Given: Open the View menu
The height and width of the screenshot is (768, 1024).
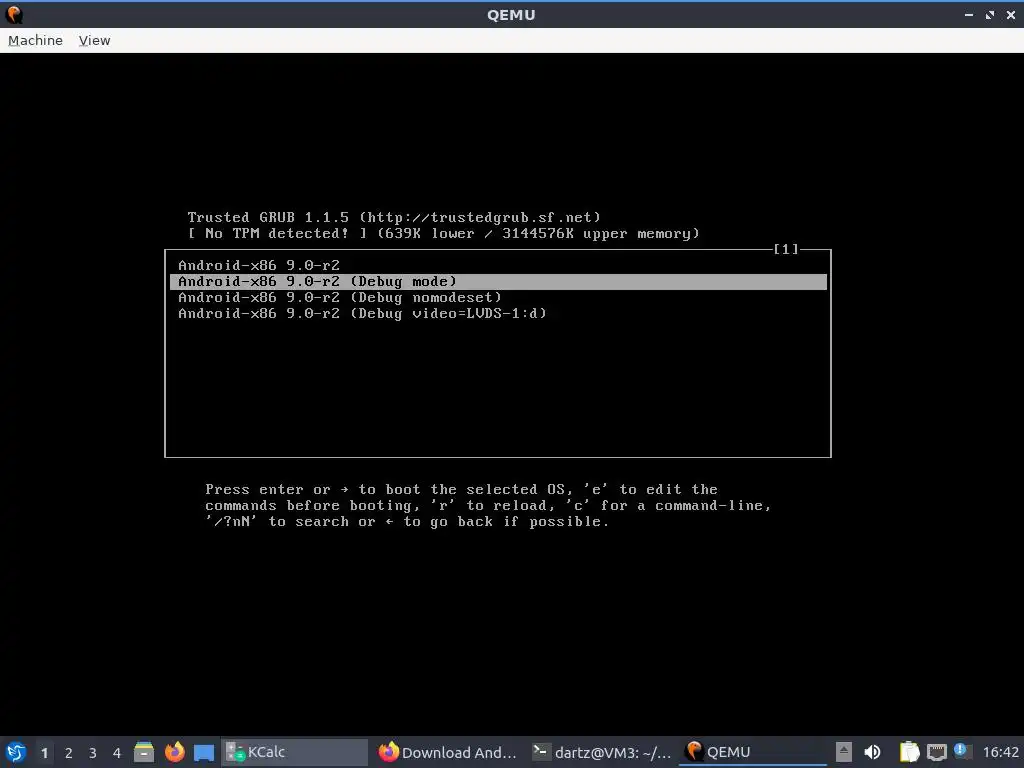Looking at the screenshot, I should click(x=94, y=40).
